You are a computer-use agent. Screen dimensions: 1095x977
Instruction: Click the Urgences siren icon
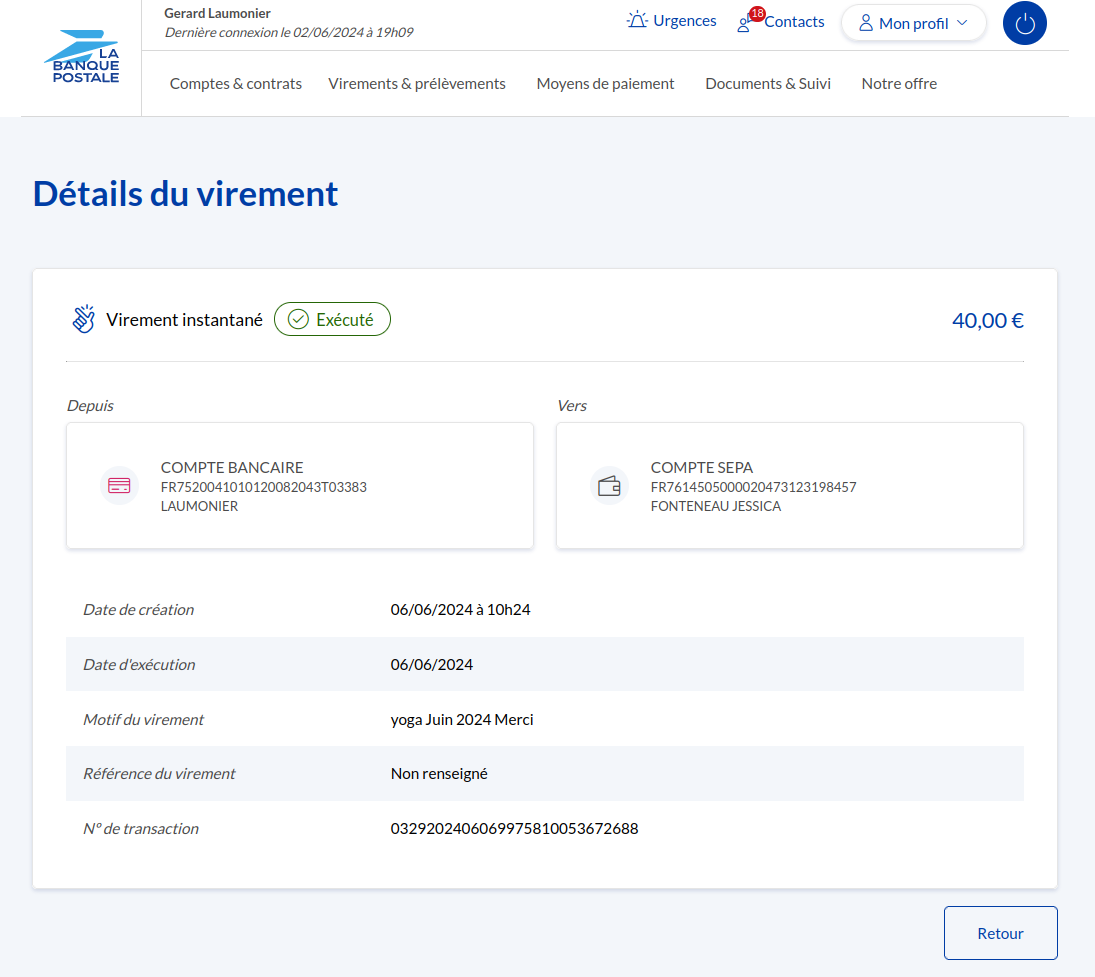[x=637, y=21]
